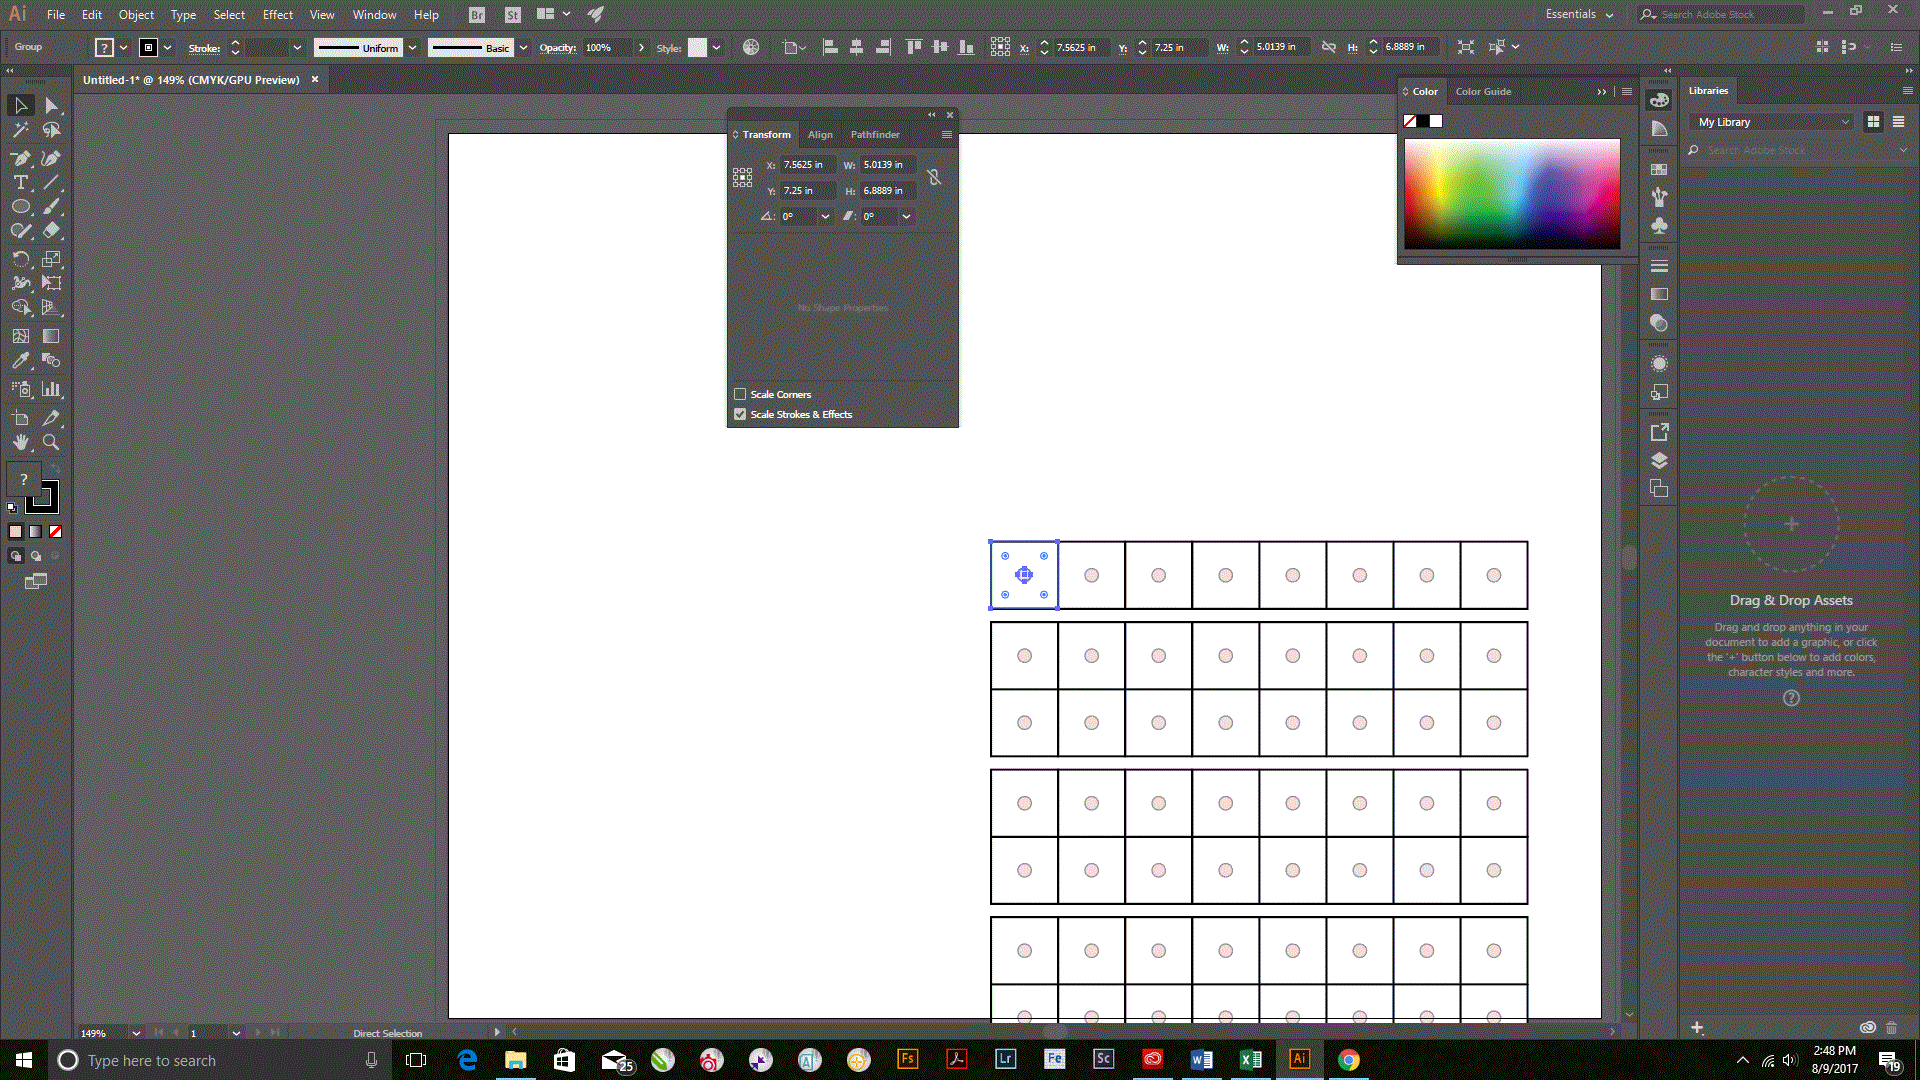Enable Scale Corners checkbox
Viewport: 1920px width, 1080px height.
[740, 394]
